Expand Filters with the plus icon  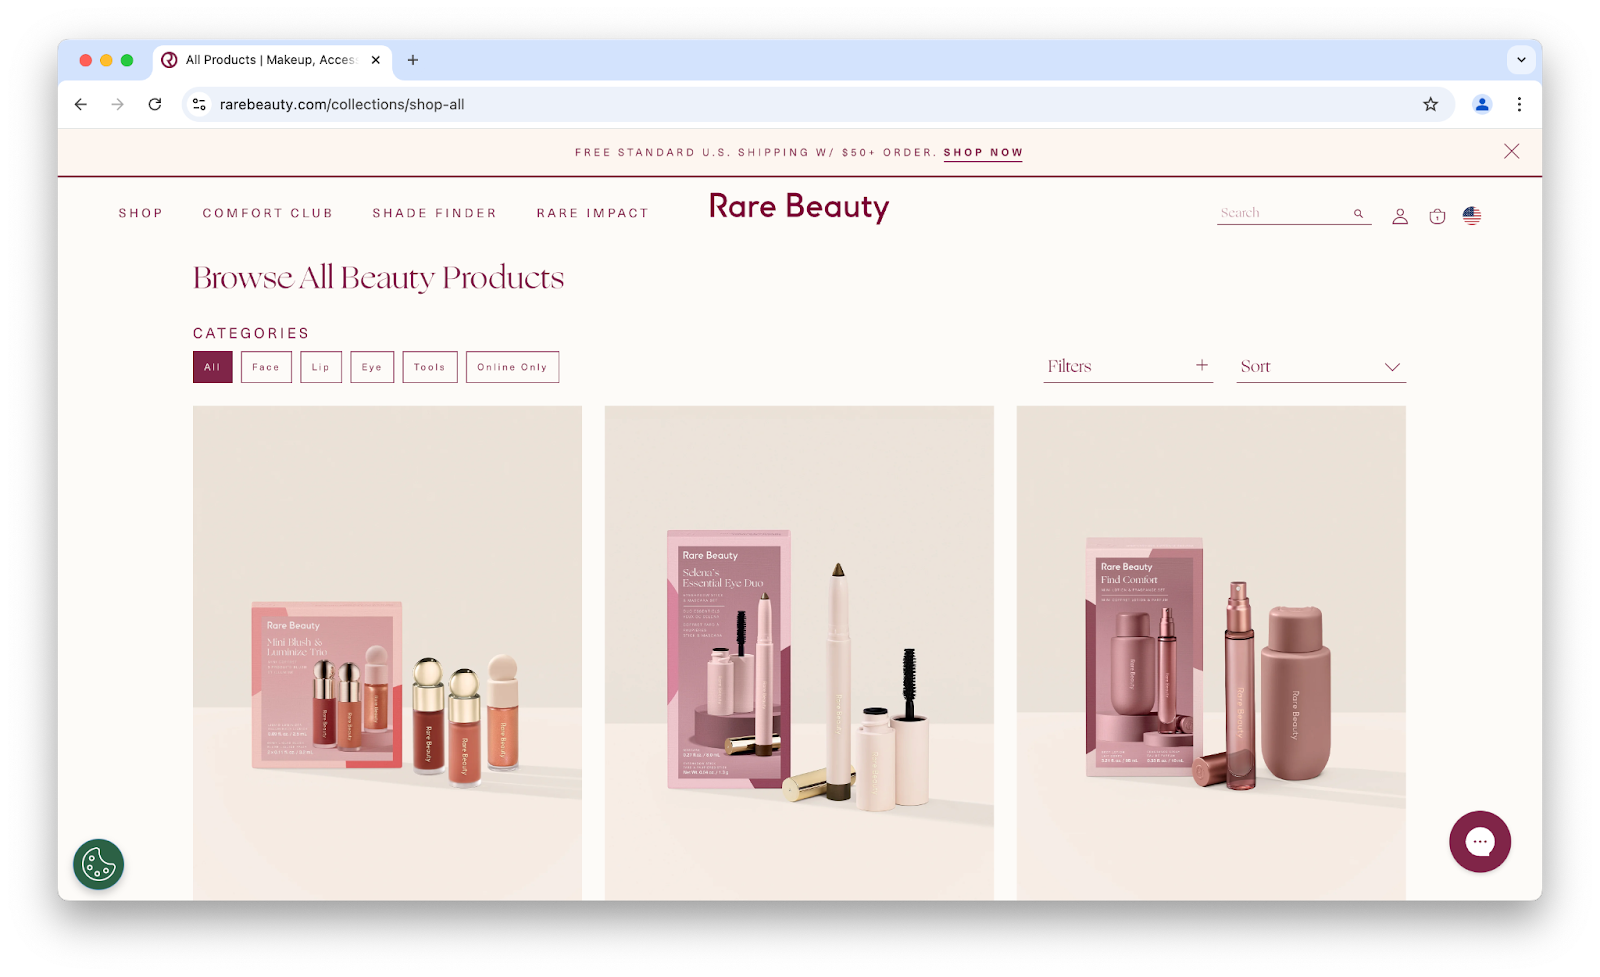click(x=1202, y=366)
